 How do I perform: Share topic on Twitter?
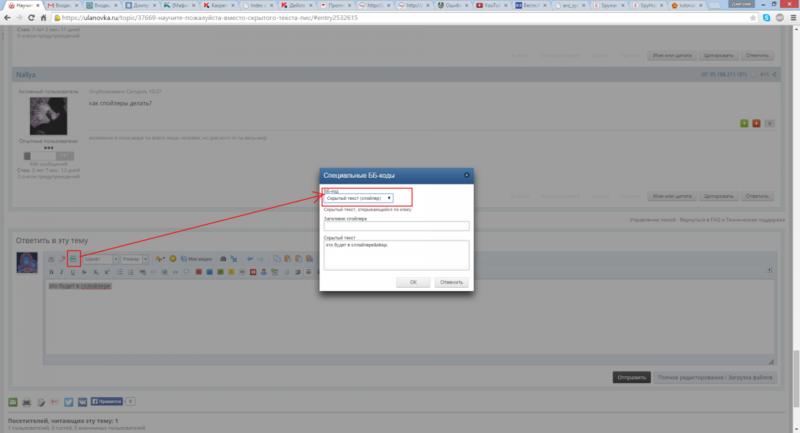coord(68,402)
